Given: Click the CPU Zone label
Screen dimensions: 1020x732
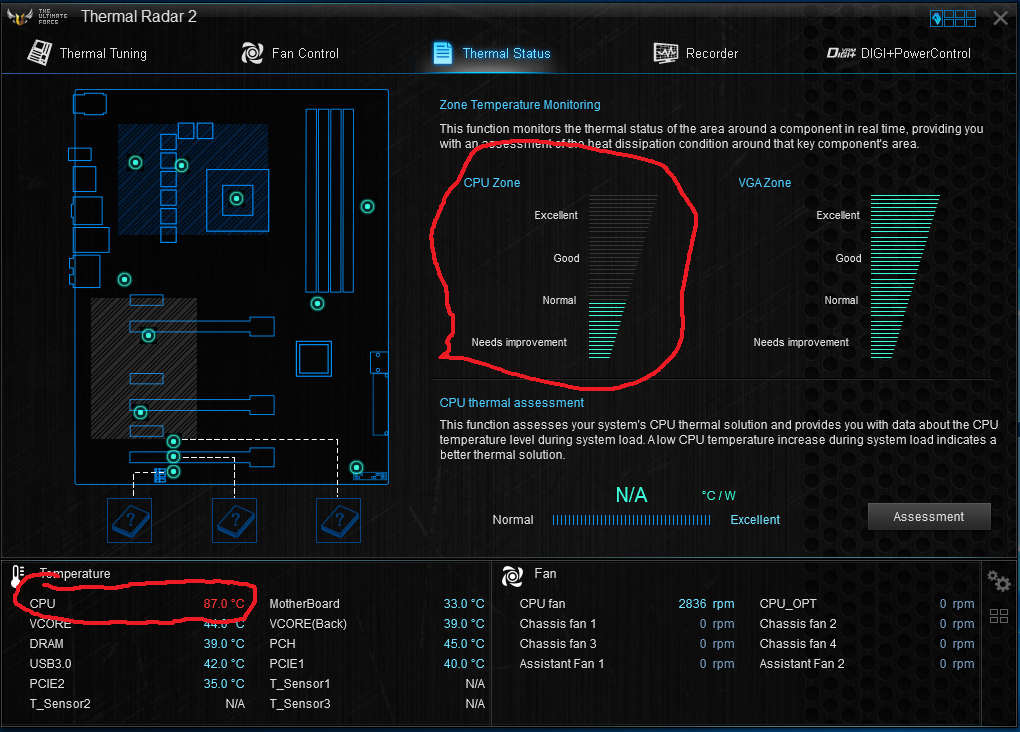Looking at the screenshot, I should click(x=492, y=183).
